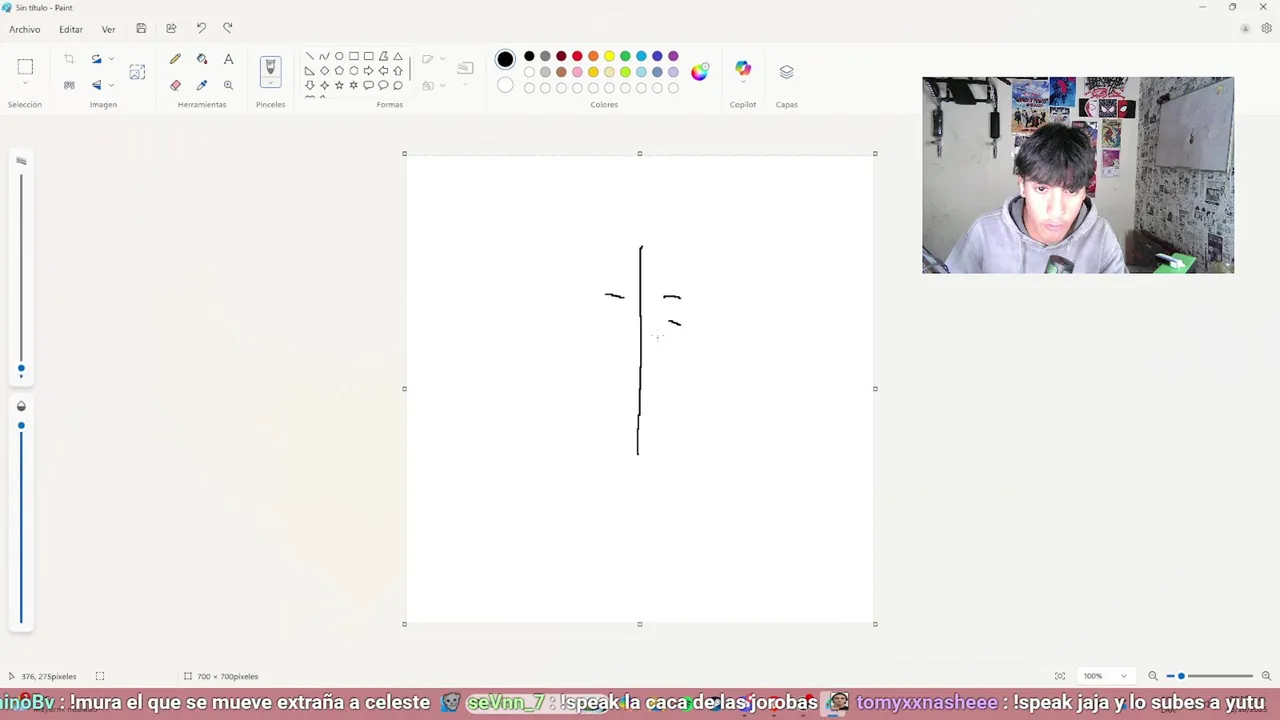The width and height of the screenshot is (1280, 720).
Task: Redo the last undone action
Action: [x=227, y=28]
